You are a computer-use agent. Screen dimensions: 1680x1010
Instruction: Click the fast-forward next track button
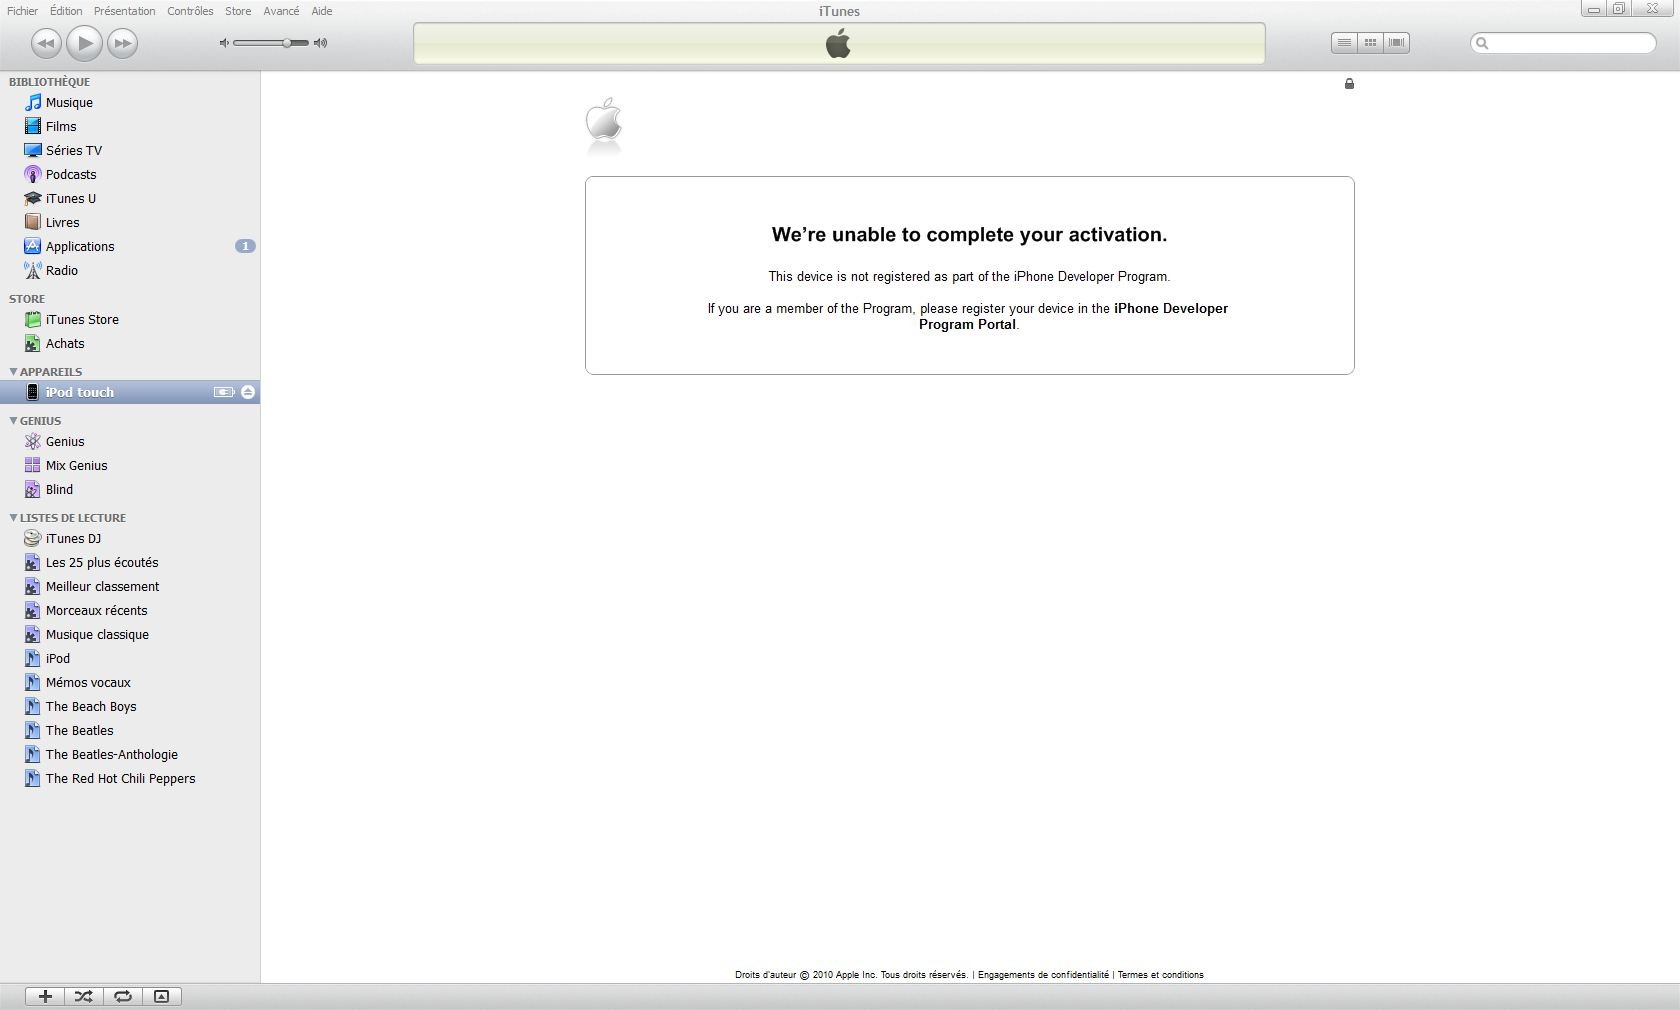pyautogui.click(x=122, y=43)
